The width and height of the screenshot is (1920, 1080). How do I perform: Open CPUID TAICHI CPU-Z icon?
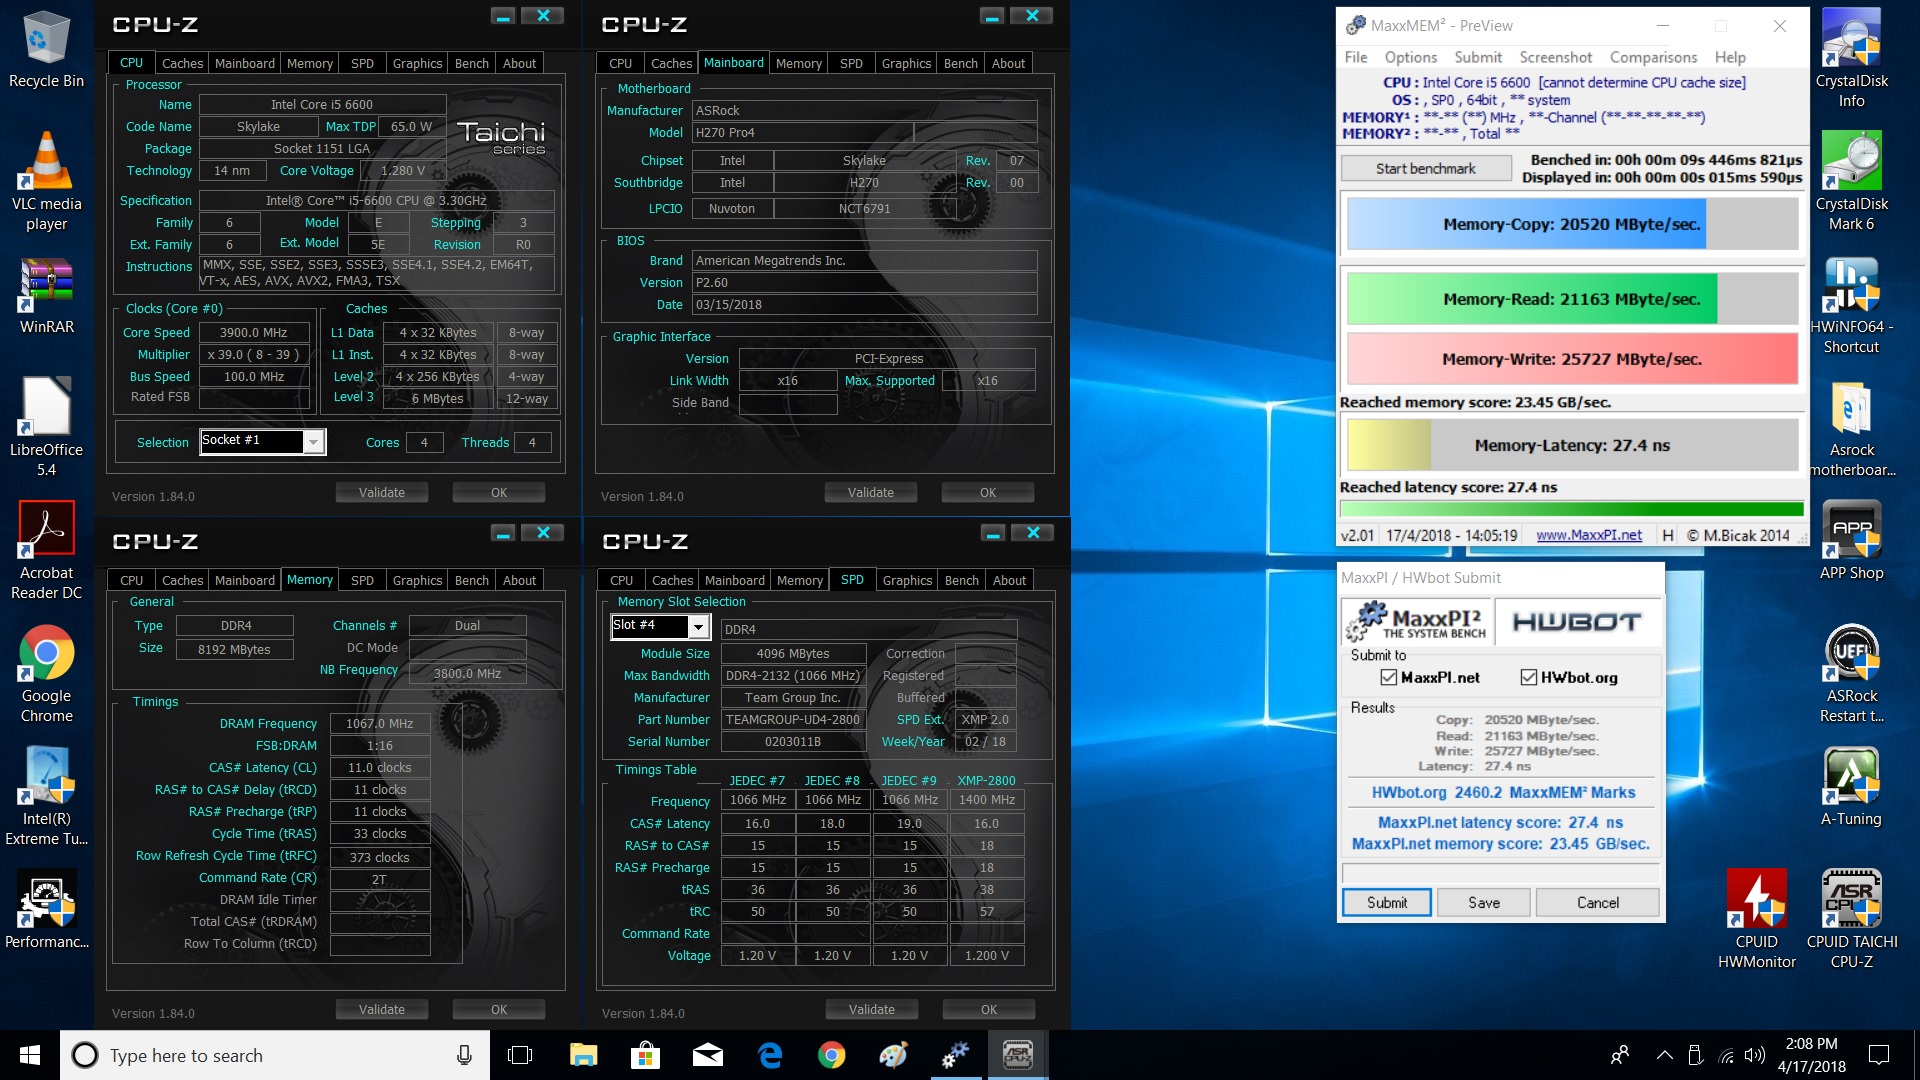[x=1851, y=920]
